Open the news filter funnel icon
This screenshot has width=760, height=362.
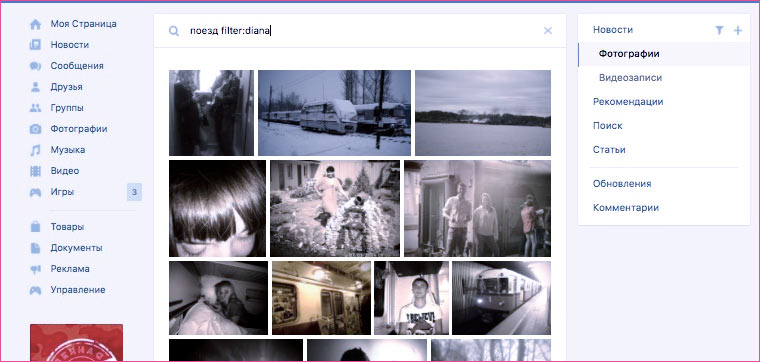[x=719, y=31]
